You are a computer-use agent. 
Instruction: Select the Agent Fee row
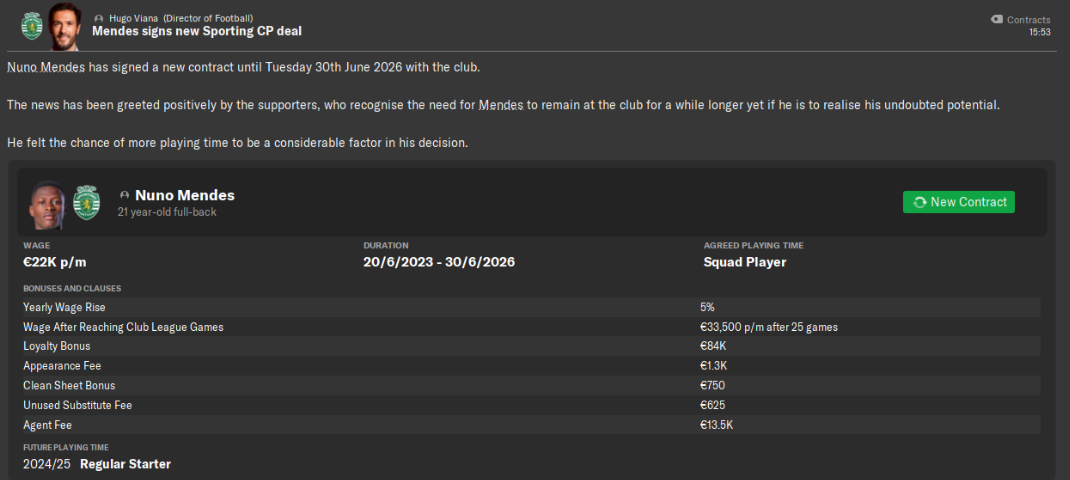(531, 424)
